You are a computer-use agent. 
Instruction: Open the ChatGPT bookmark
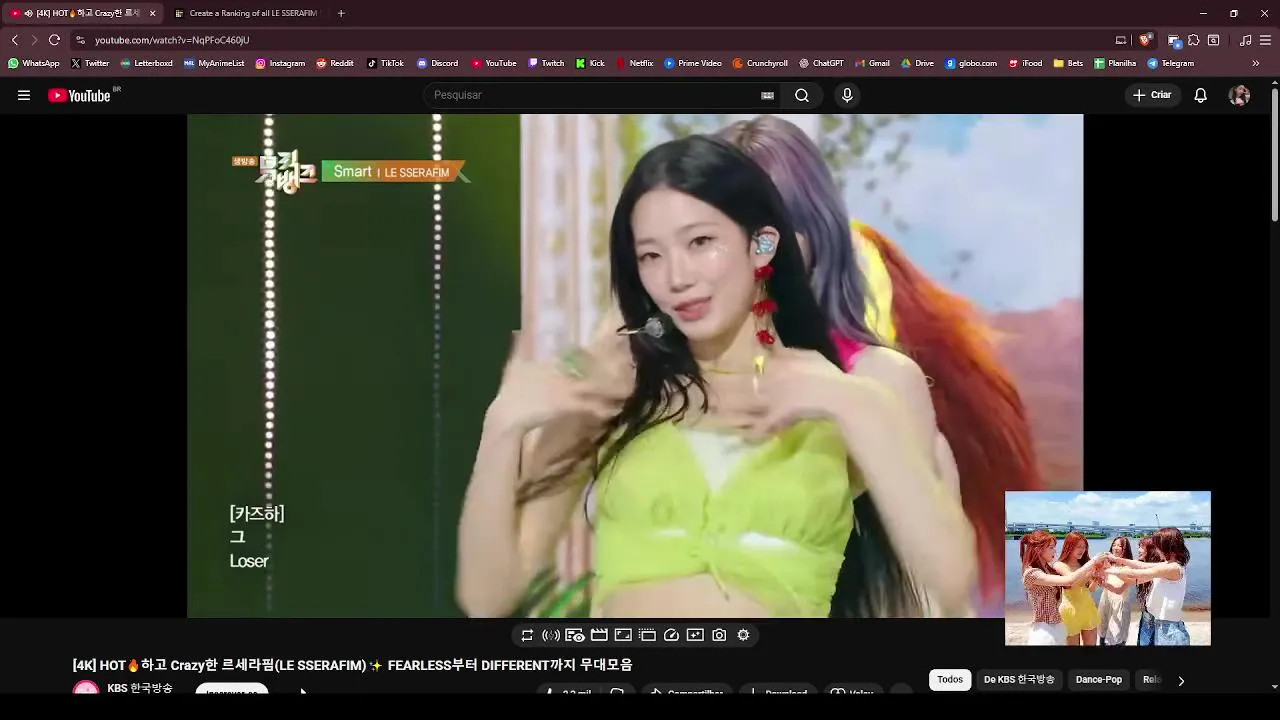click(821, 63)
